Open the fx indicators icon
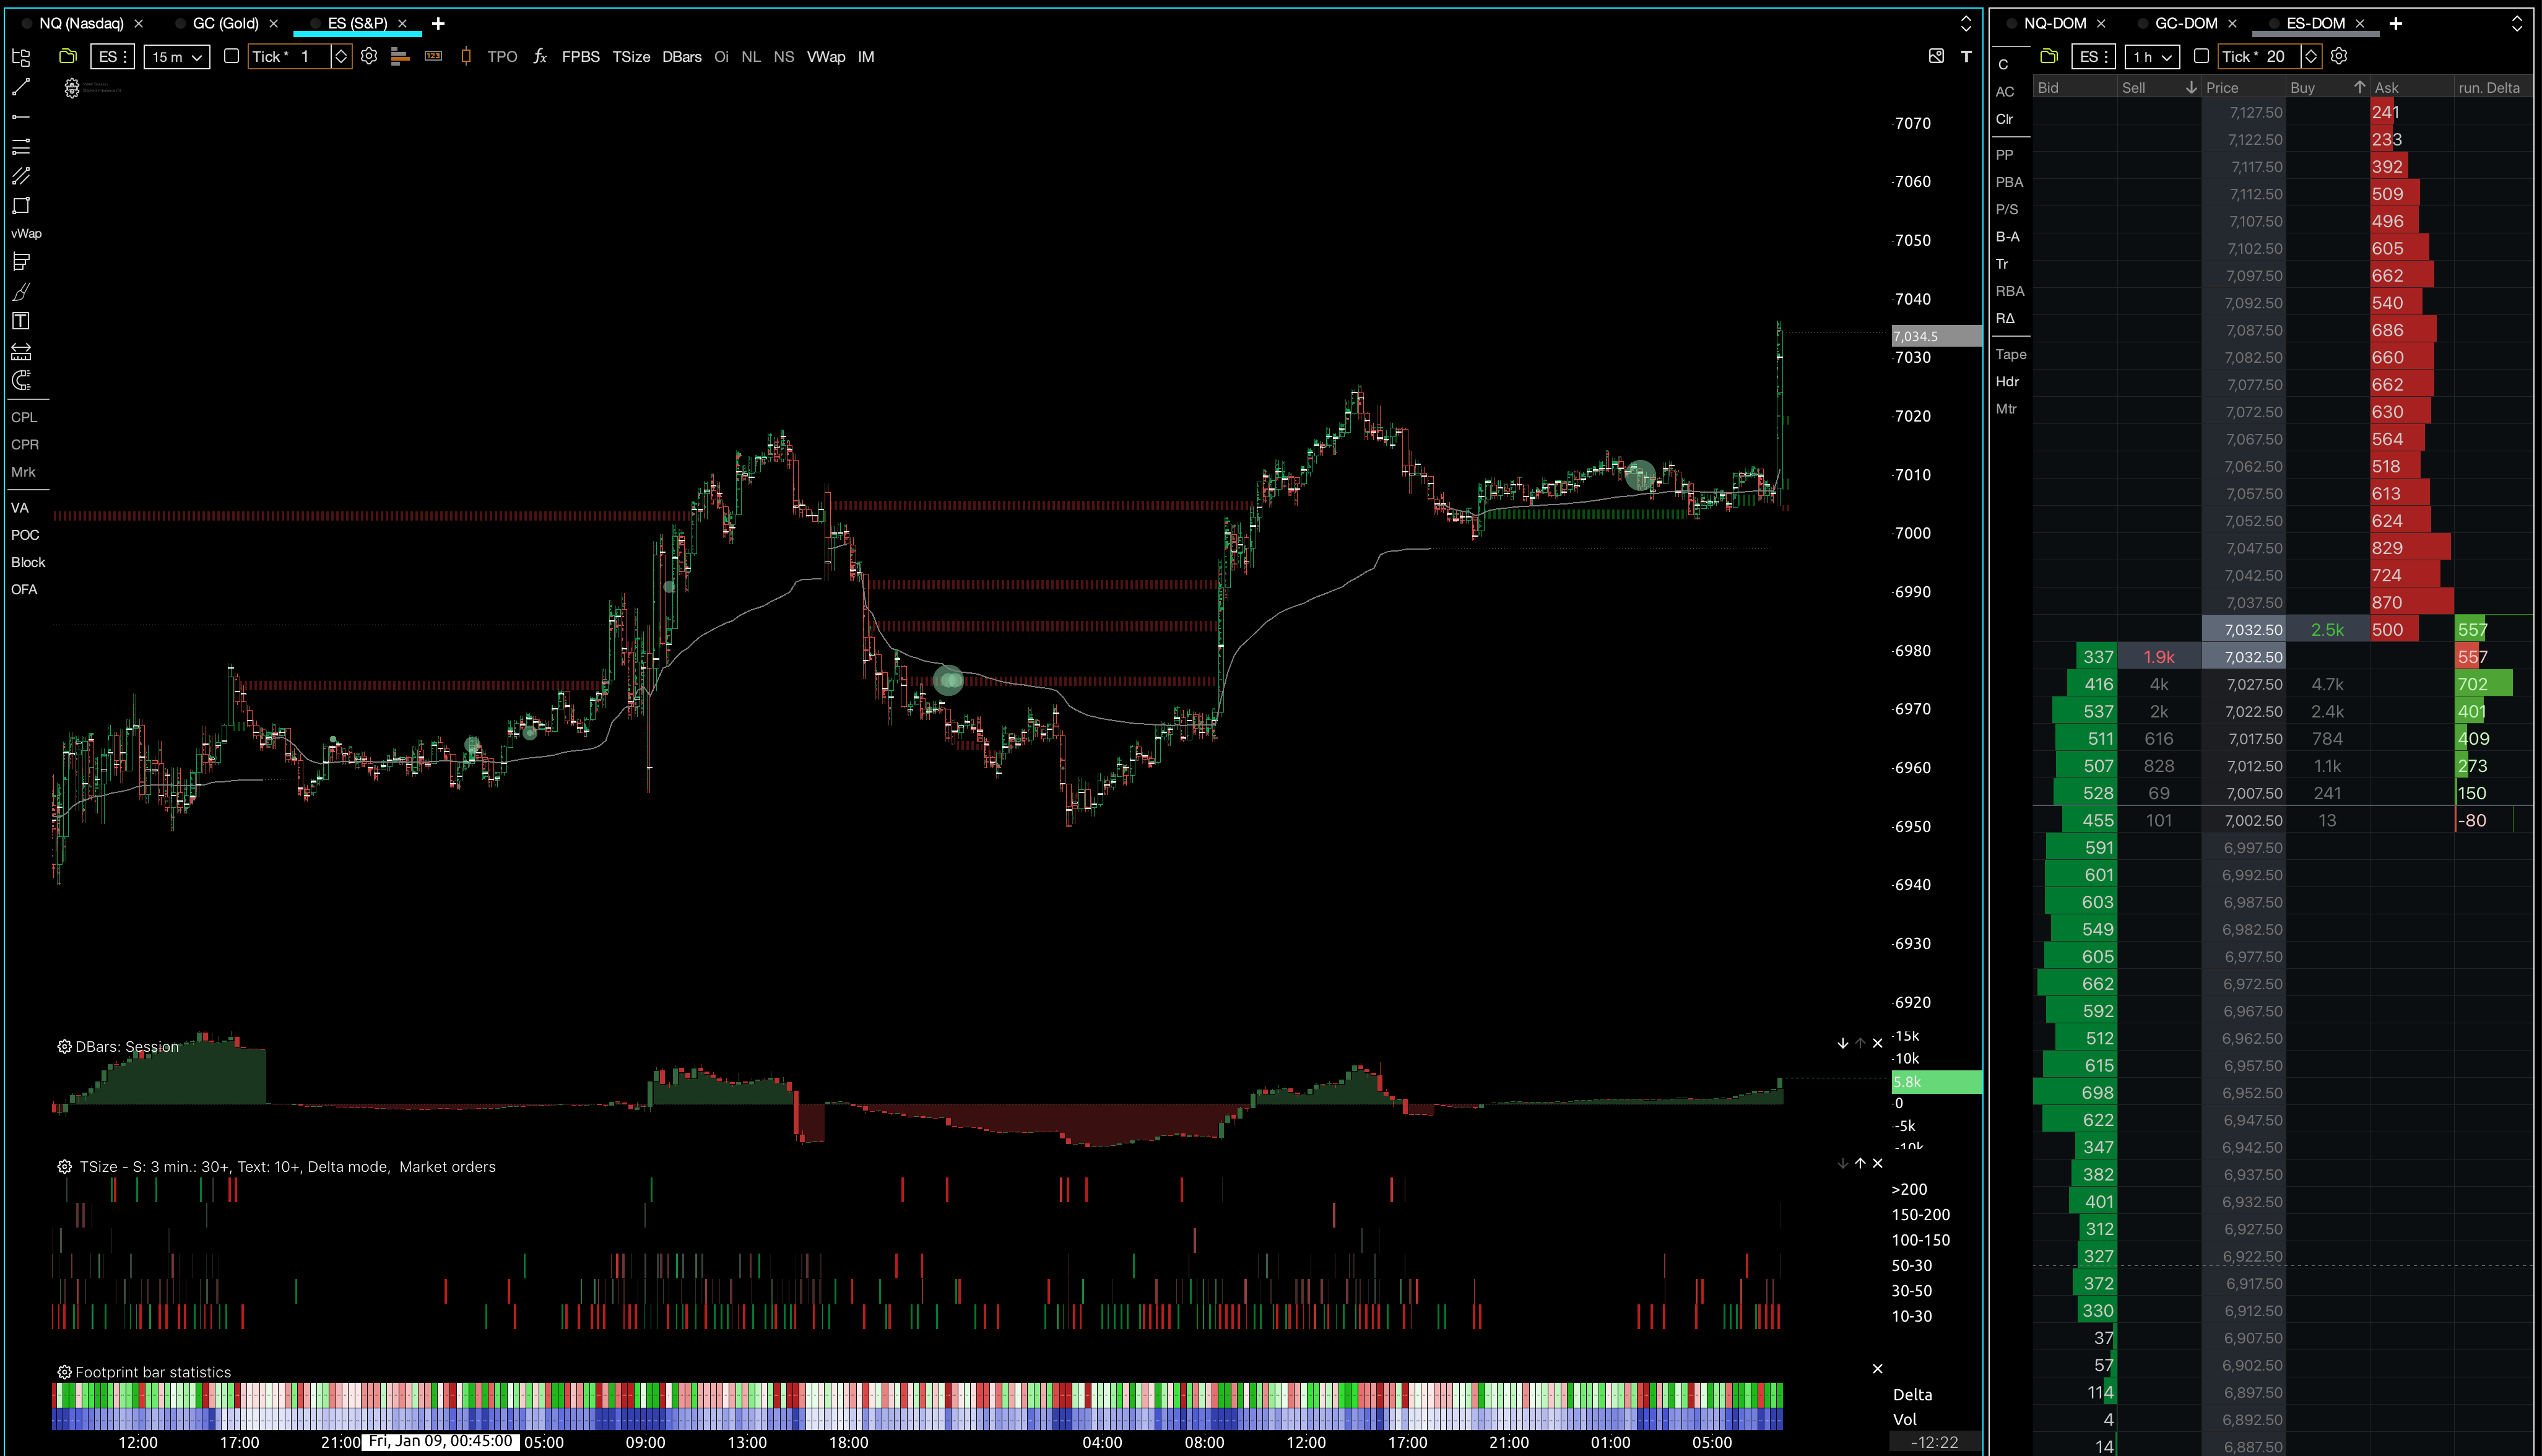 [540, 57]
